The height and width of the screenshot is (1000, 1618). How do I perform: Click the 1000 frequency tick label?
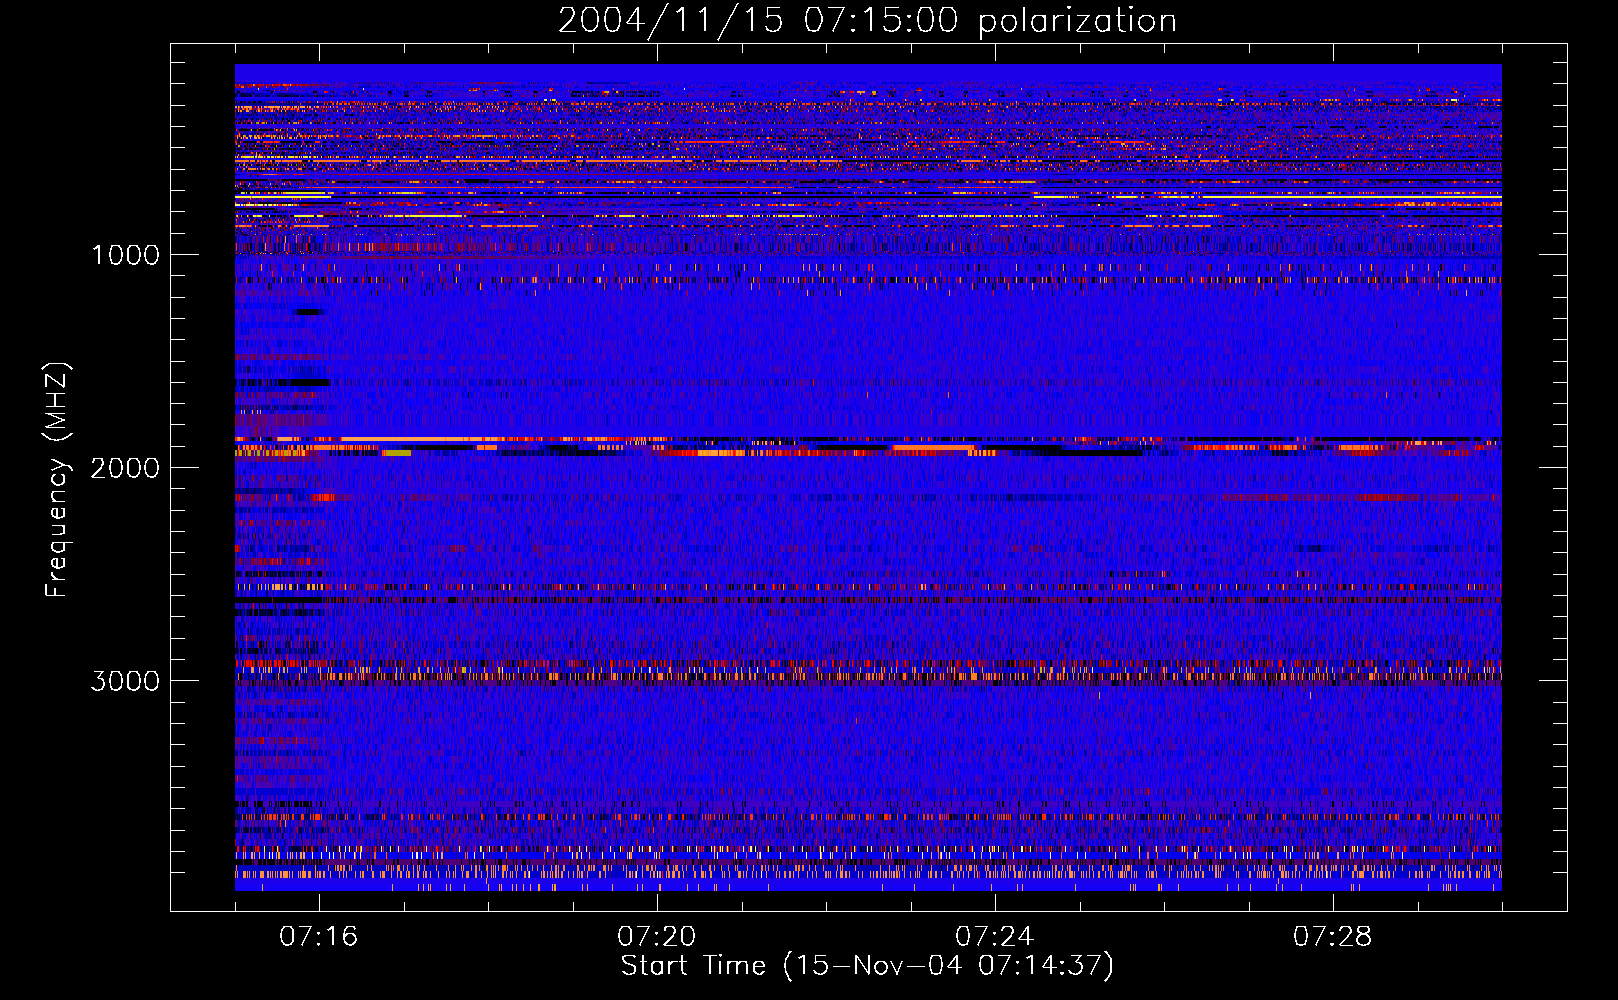click(x=125, y=255)
